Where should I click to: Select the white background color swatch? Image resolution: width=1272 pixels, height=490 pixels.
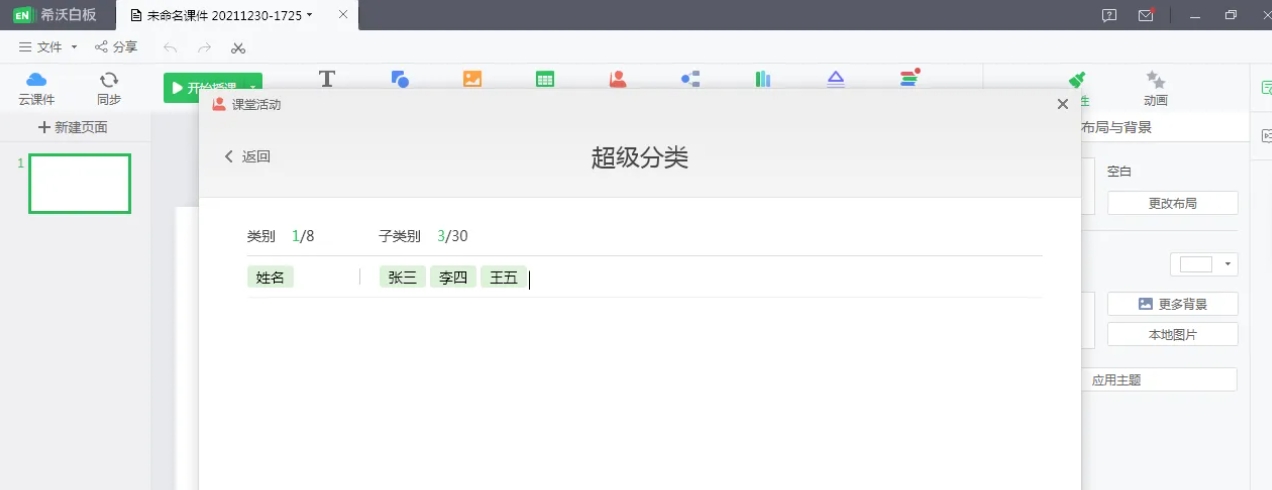click(1196, 265)
